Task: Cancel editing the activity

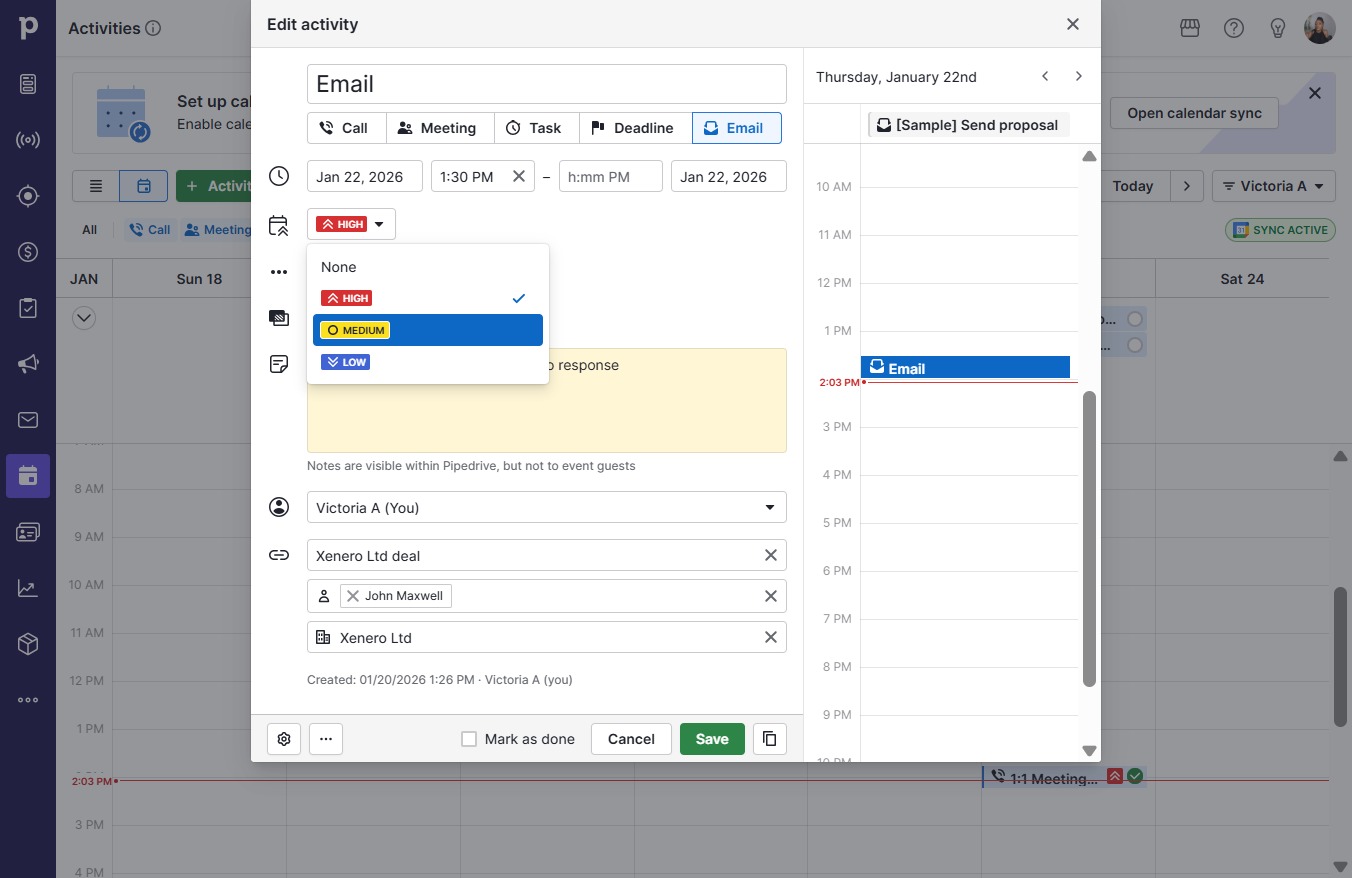Action: (x=631, y=739)
